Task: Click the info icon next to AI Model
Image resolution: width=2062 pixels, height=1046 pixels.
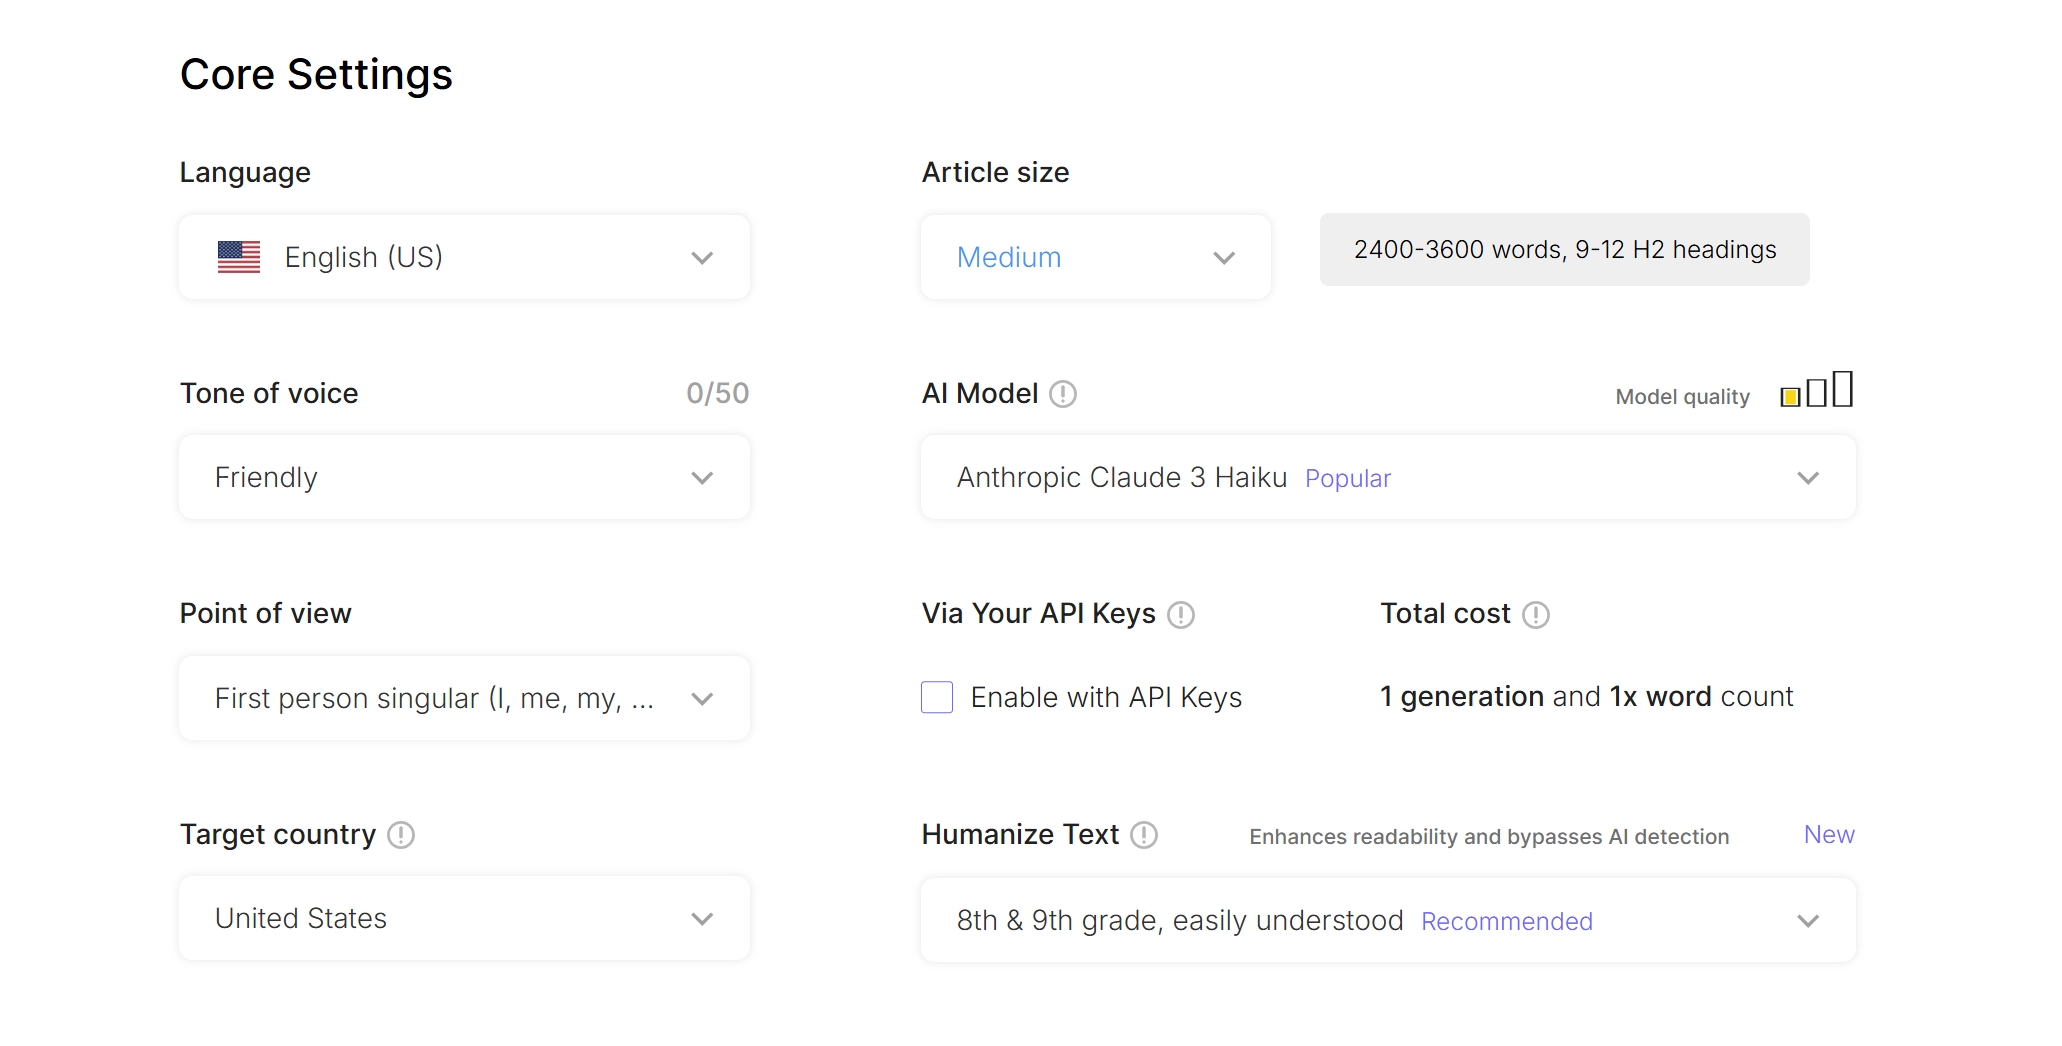Action: (1064, 394)
